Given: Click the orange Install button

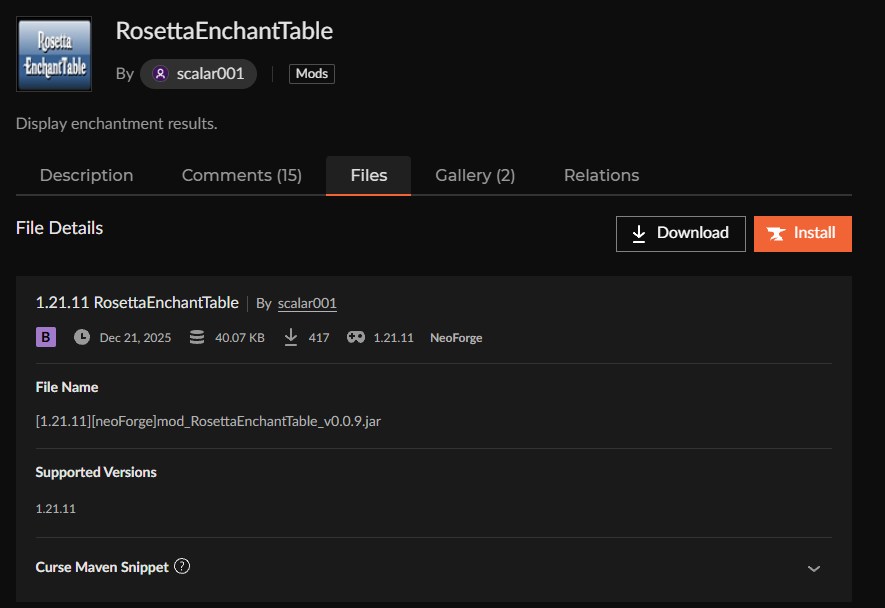Looking at the screenshot, I should (x=802, y=233).
